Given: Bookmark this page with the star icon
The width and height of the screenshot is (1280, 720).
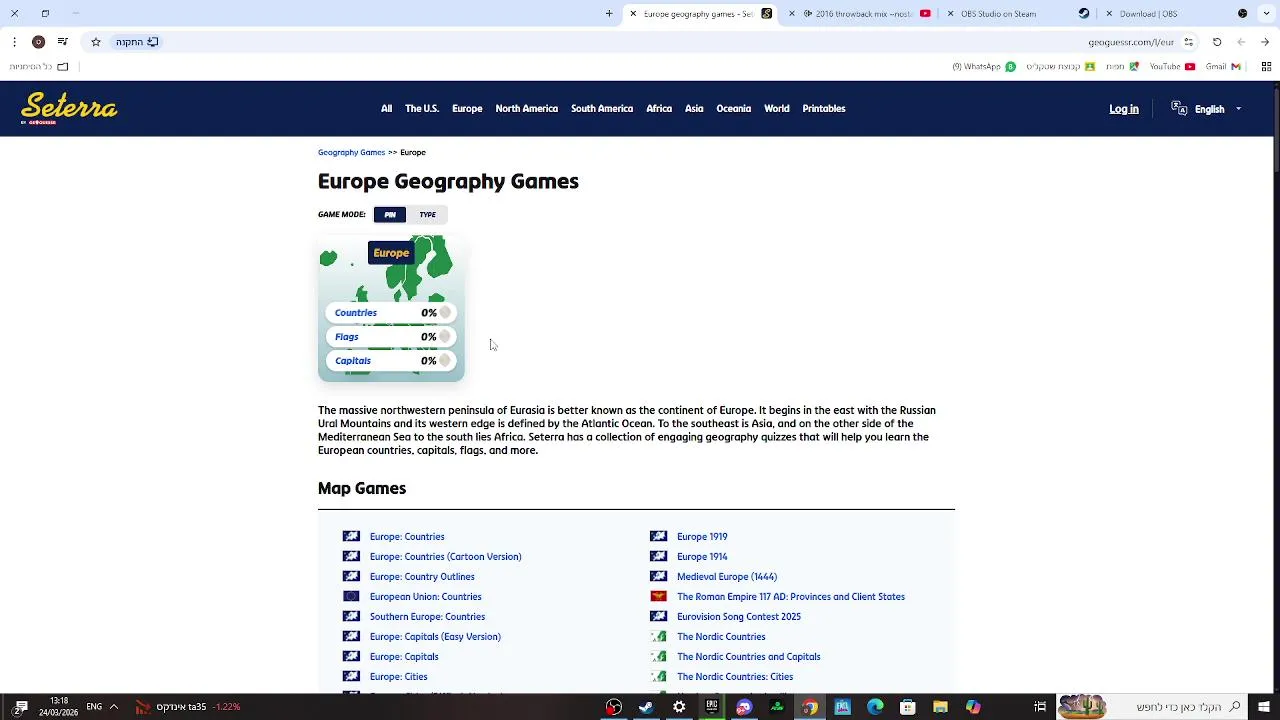Looking at the screenshot, I should (96, 42).
